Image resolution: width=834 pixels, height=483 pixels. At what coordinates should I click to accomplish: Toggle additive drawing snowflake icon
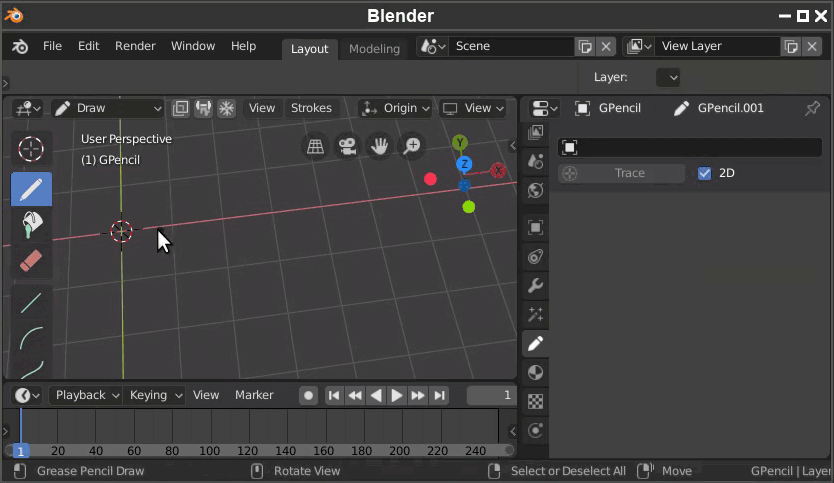click(227, 109)
